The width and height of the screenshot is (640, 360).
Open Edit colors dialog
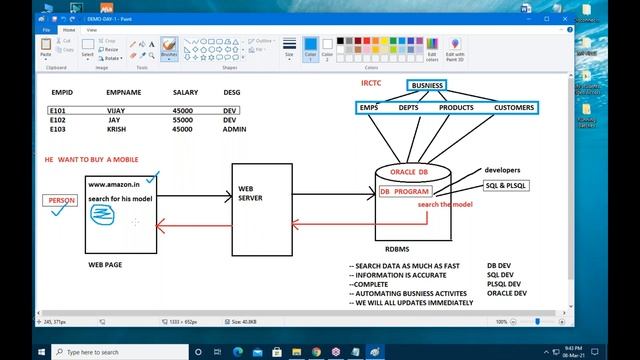[x=432, y=49]
